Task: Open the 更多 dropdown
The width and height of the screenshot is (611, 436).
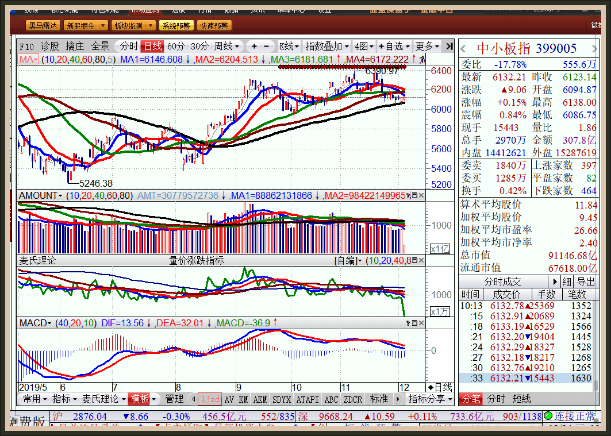Action: 427,46
